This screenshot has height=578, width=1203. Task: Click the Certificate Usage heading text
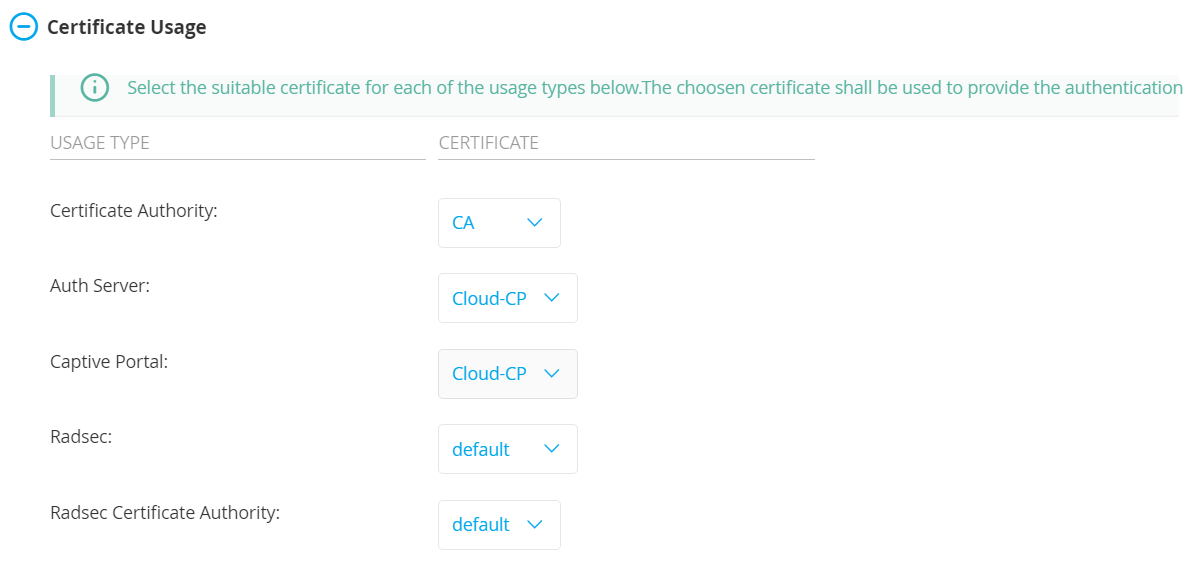pyautogui.click(x=126, y=27)
